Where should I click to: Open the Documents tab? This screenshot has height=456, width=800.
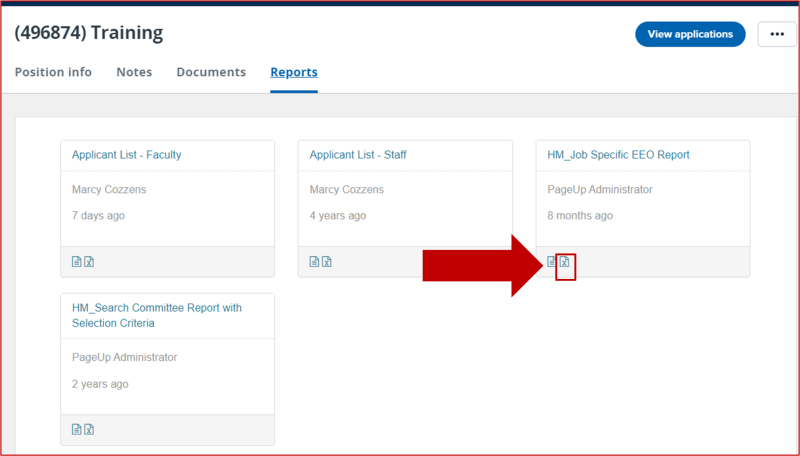click(x=211, y=72)
